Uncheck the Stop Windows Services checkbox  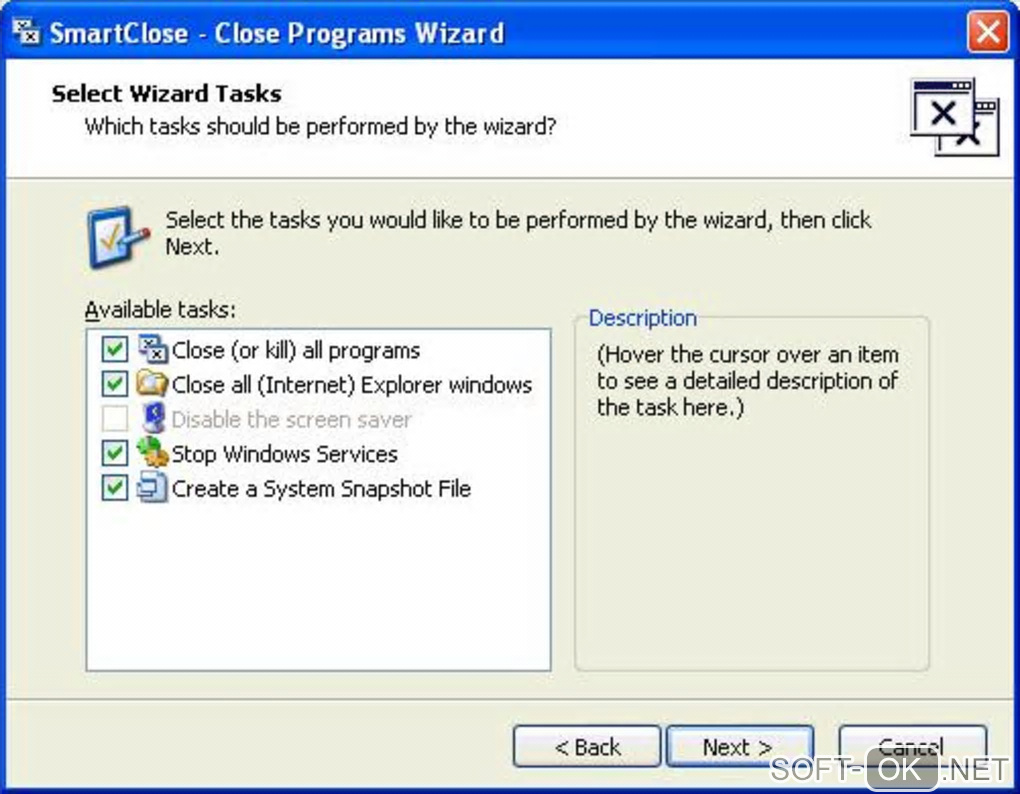(x=115, y=454)
